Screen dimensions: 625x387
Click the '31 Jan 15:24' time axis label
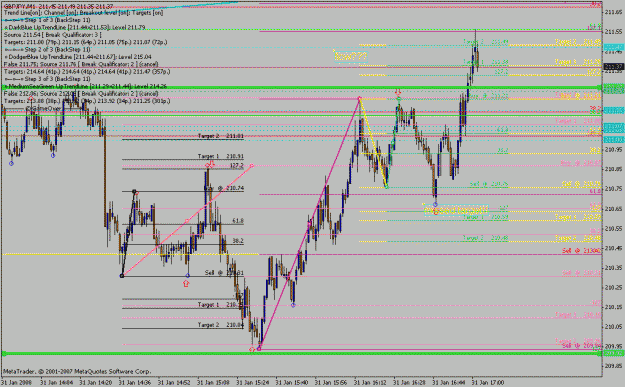pyautogui.click(x=252, y=382)
